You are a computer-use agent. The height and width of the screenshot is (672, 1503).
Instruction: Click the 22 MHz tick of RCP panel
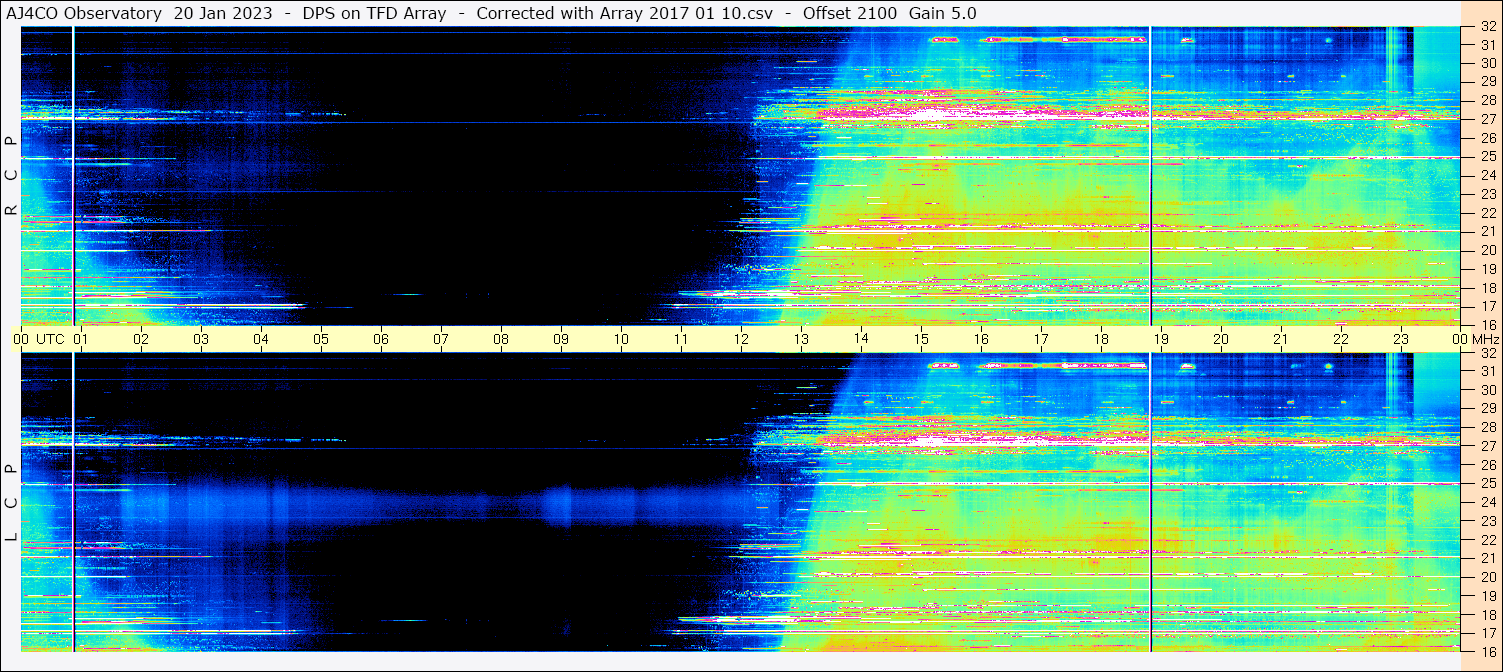pyautogui.click(x=1487, y=213)
